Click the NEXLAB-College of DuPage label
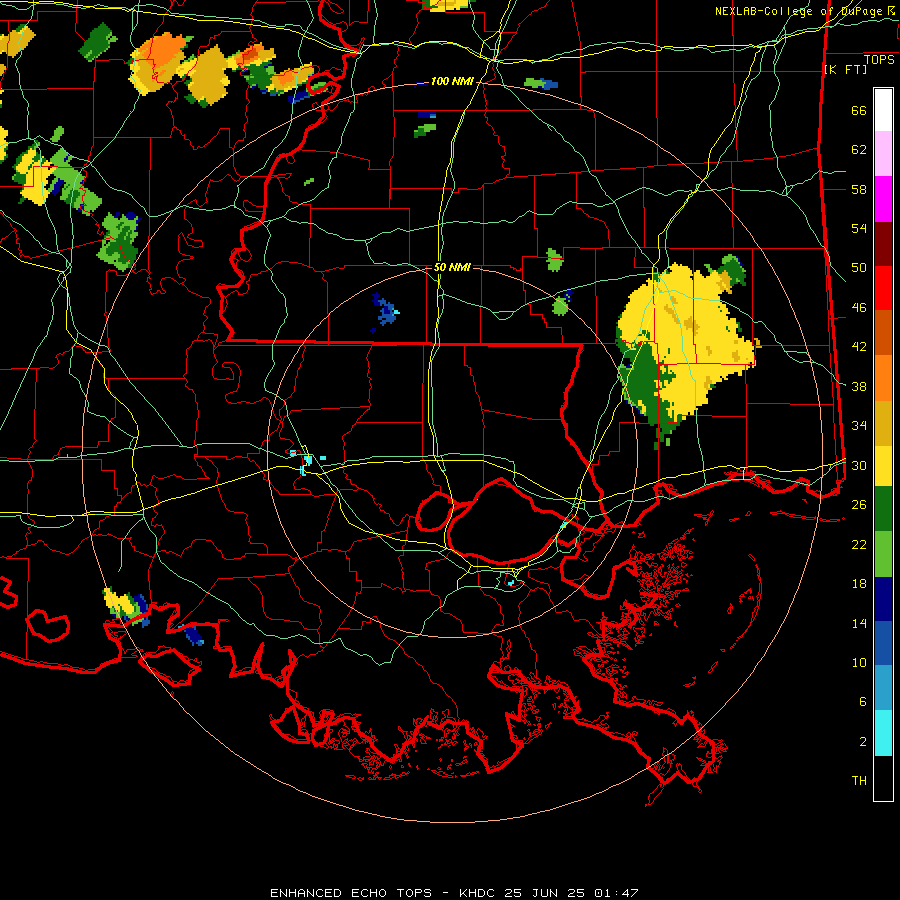This screenshot has height=900, width=900. tap(805, 11)
